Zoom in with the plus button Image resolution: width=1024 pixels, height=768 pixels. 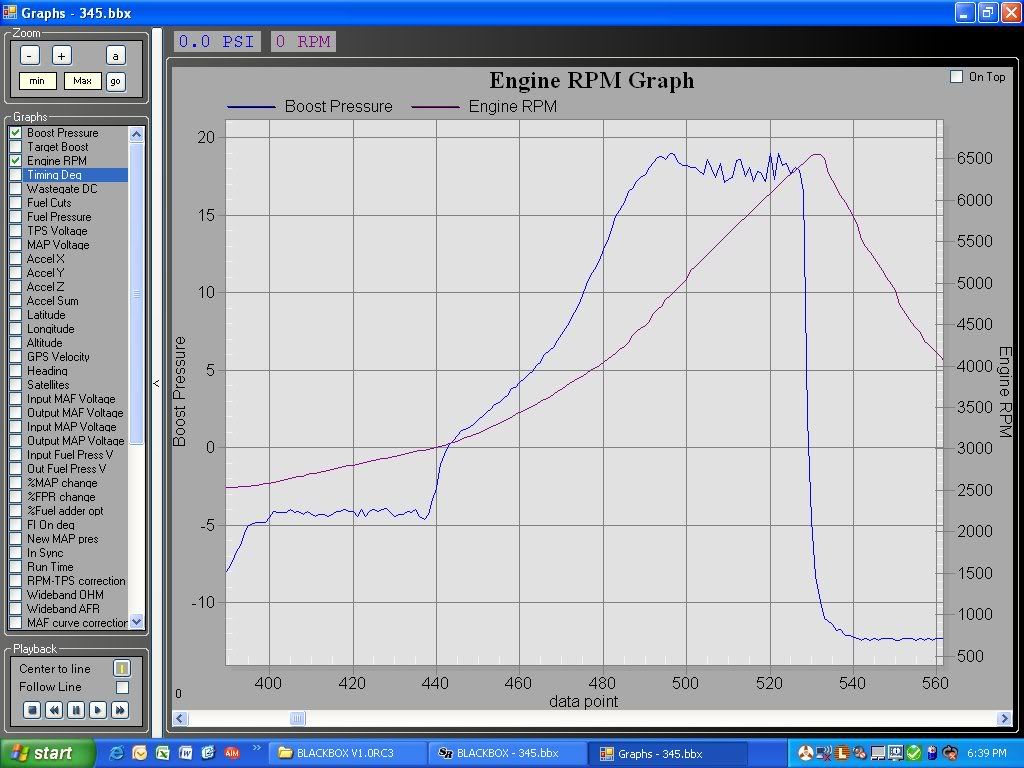click(61, 56)
